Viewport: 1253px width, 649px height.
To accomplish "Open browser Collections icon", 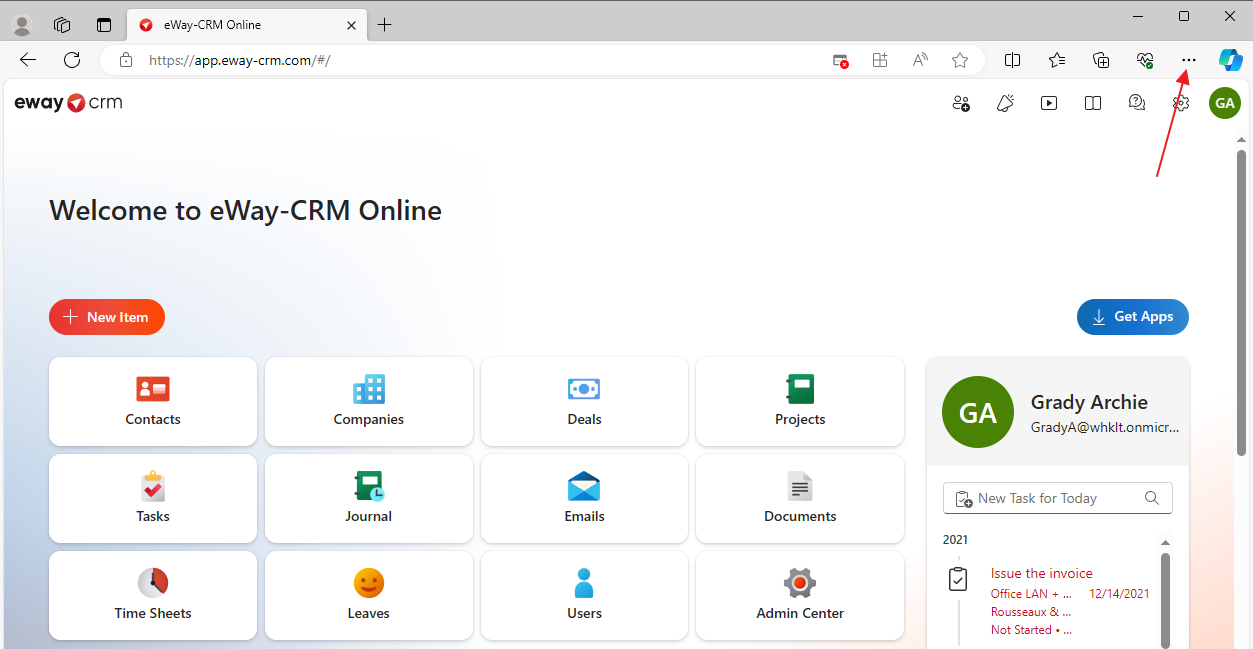I will [1101, 60].
